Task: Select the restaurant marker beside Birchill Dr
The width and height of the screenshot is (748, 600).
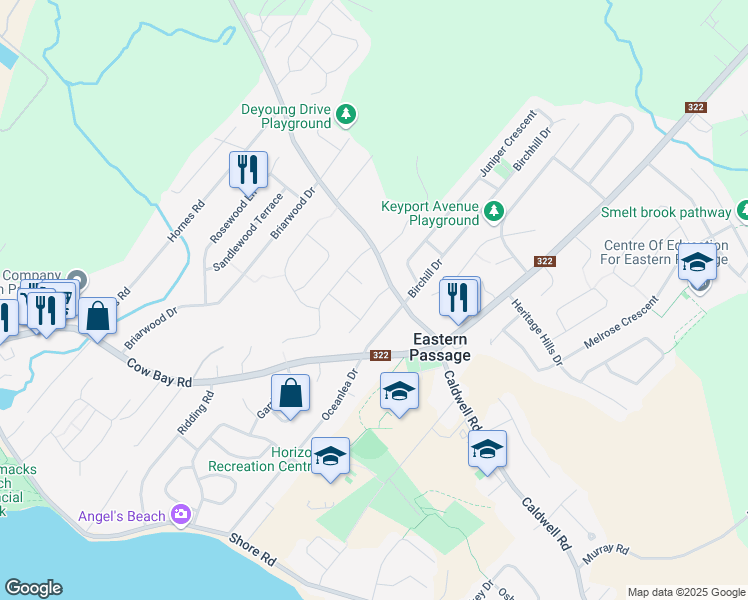Action: (x=458, y=299)
